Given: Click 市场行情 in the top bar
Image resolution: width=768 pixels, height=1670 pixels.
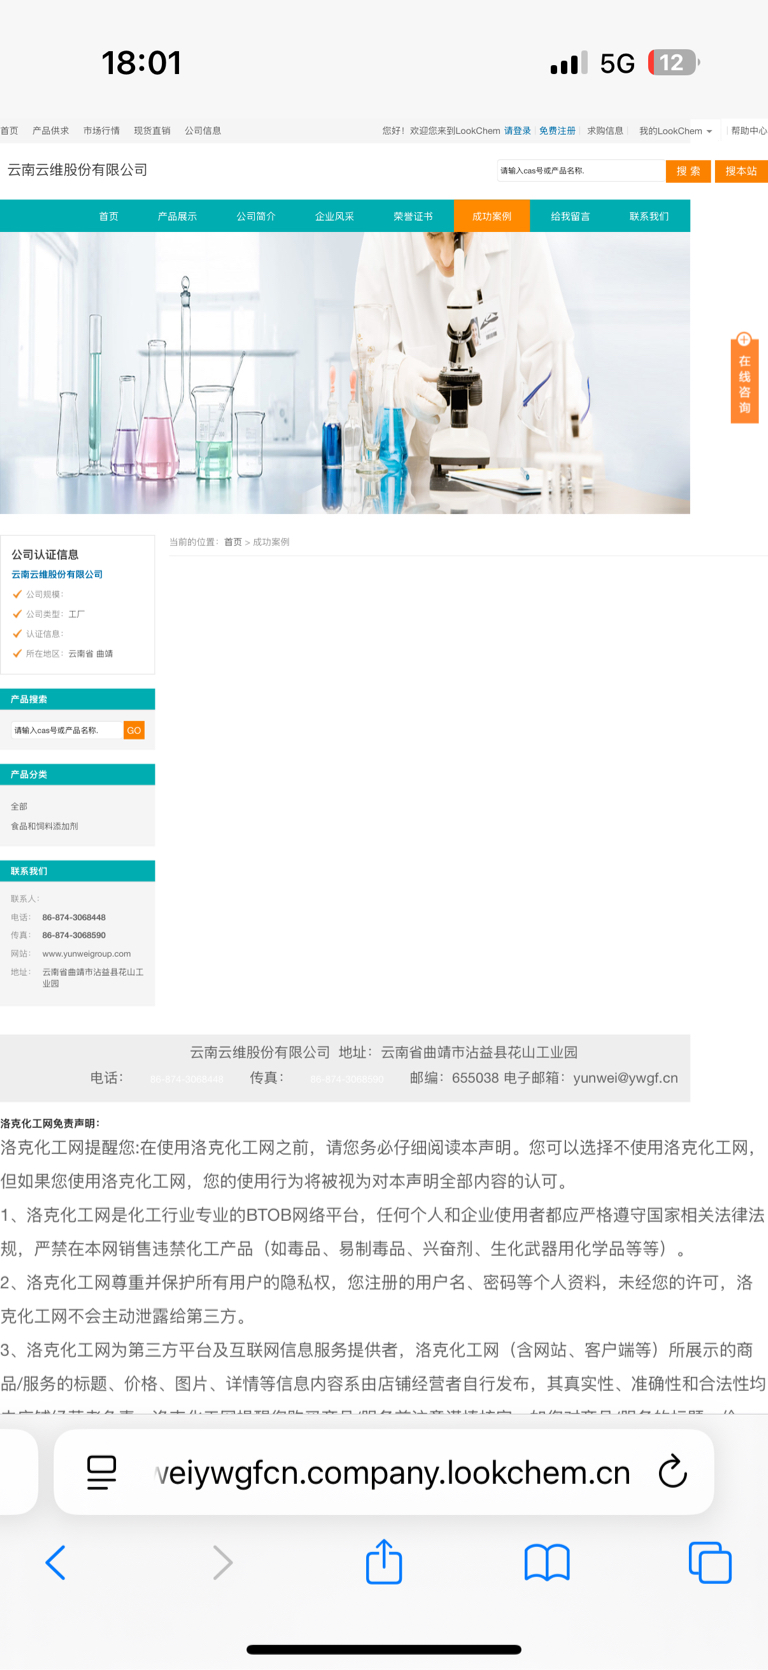Looking at the screenshot, I should (101, 131).
